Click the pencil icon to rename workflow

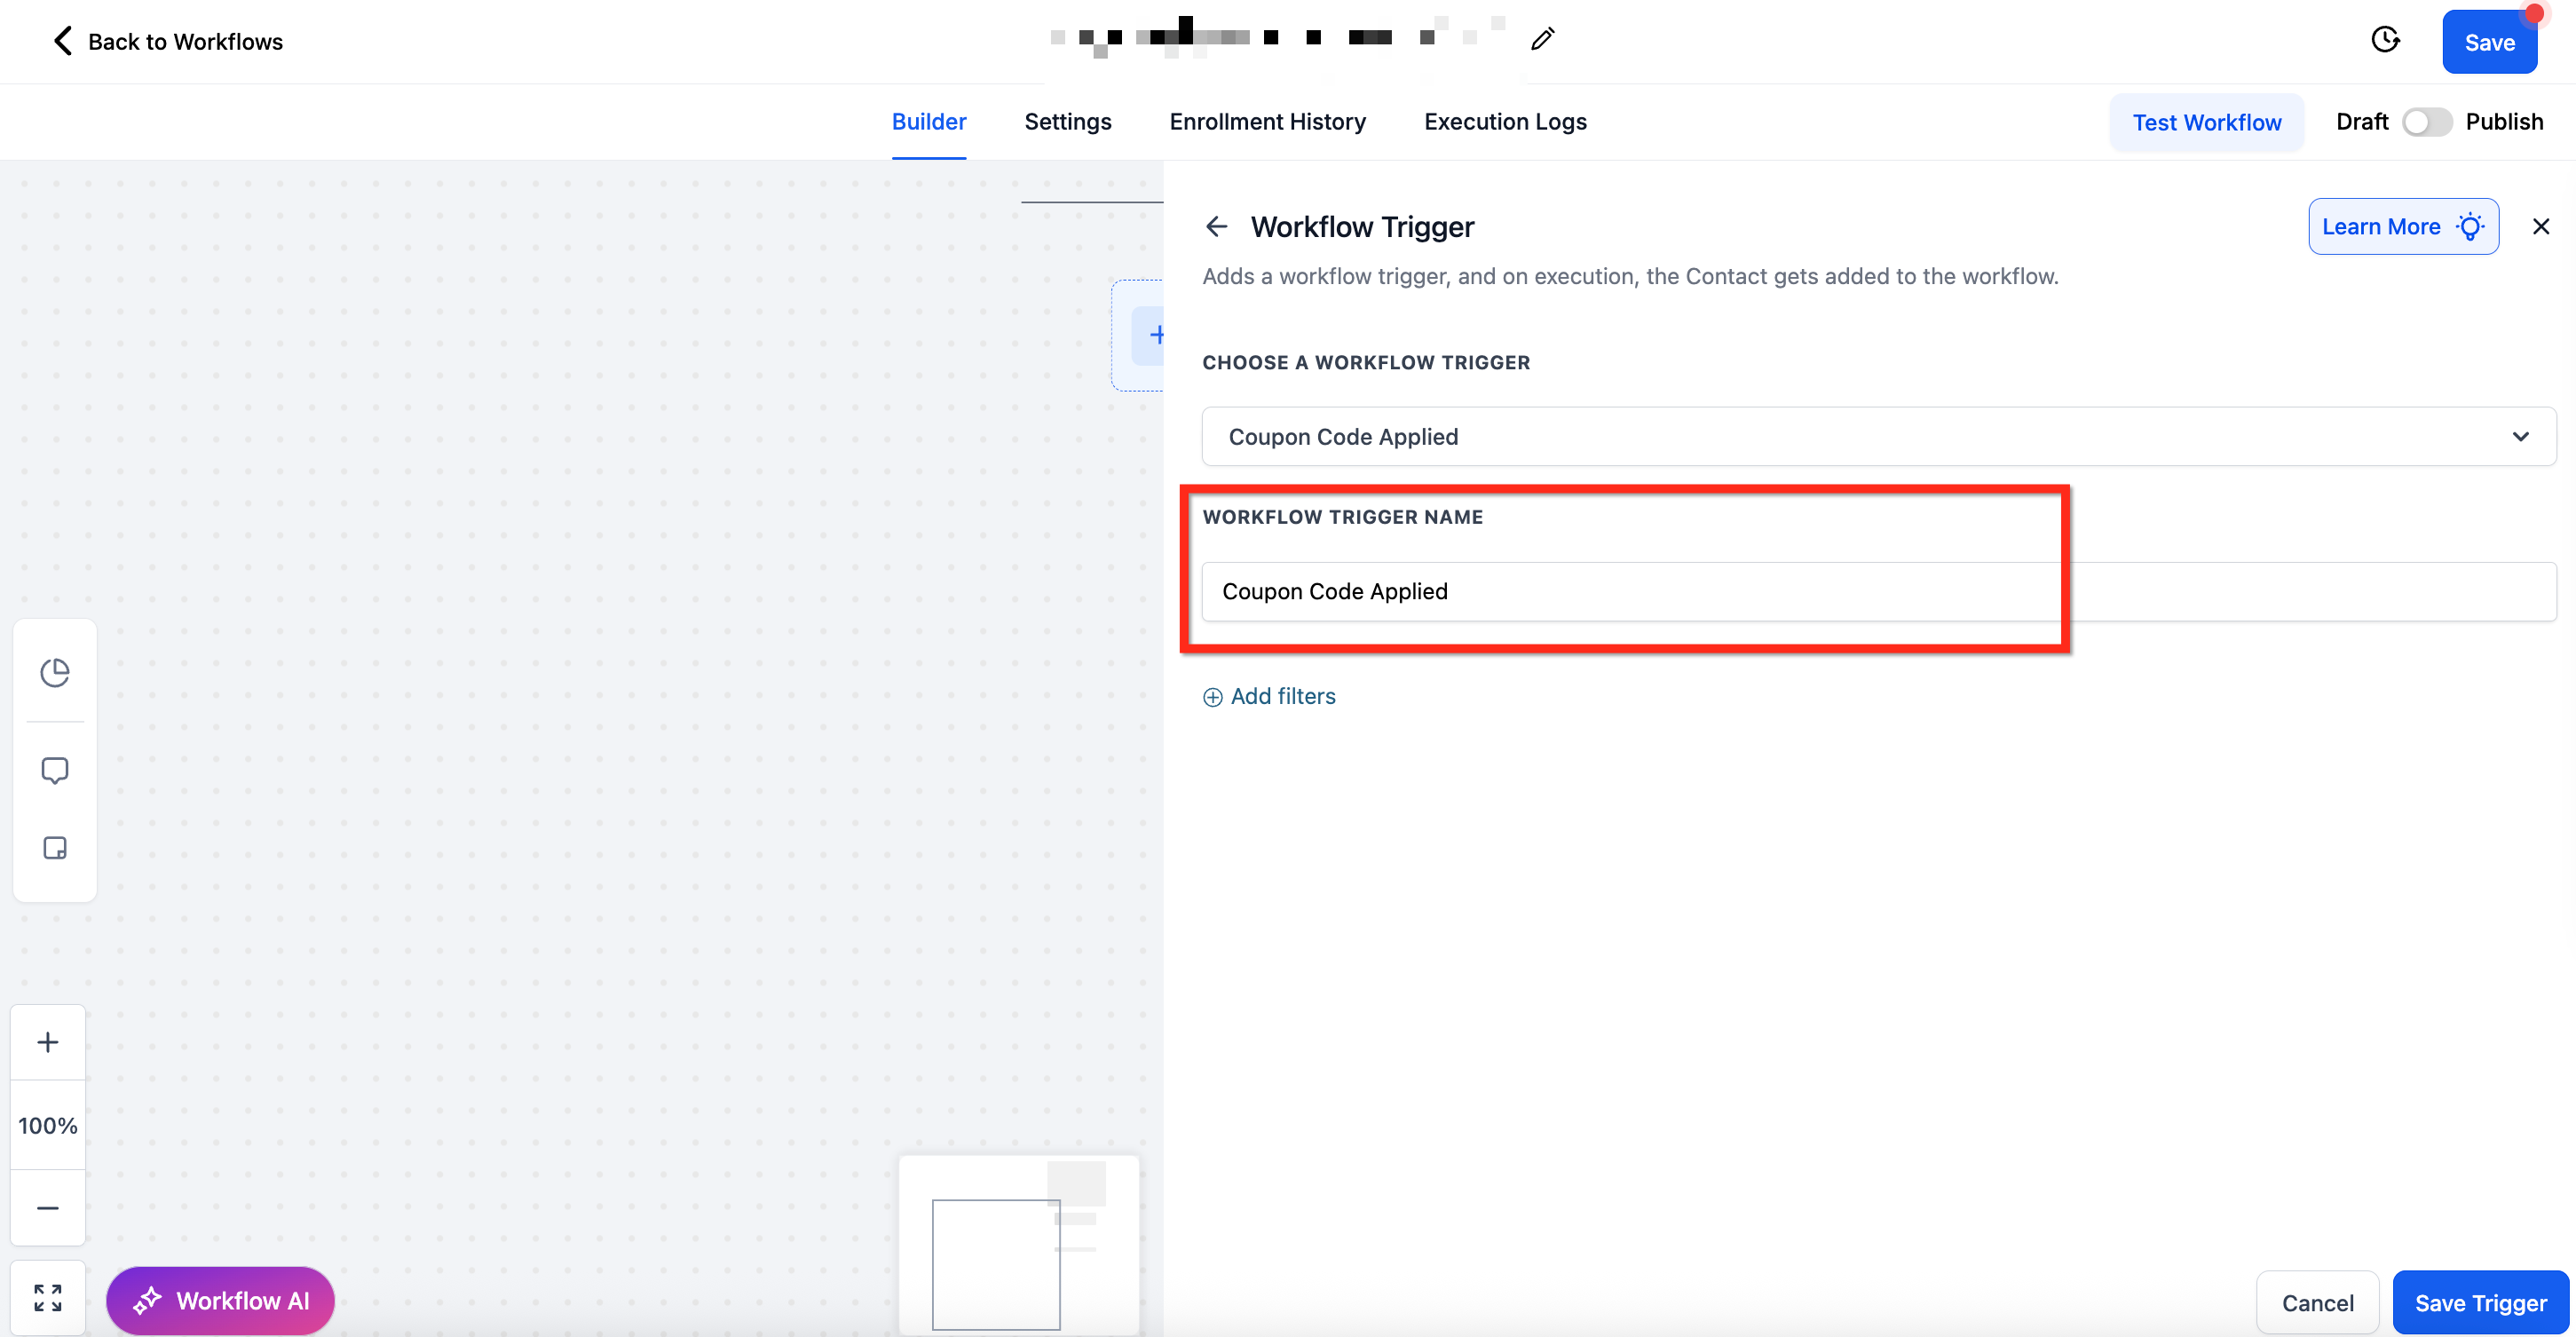tap(1542, 39)
